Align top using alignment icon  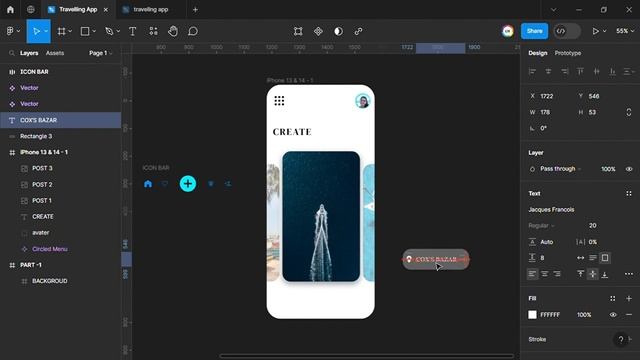580,71
